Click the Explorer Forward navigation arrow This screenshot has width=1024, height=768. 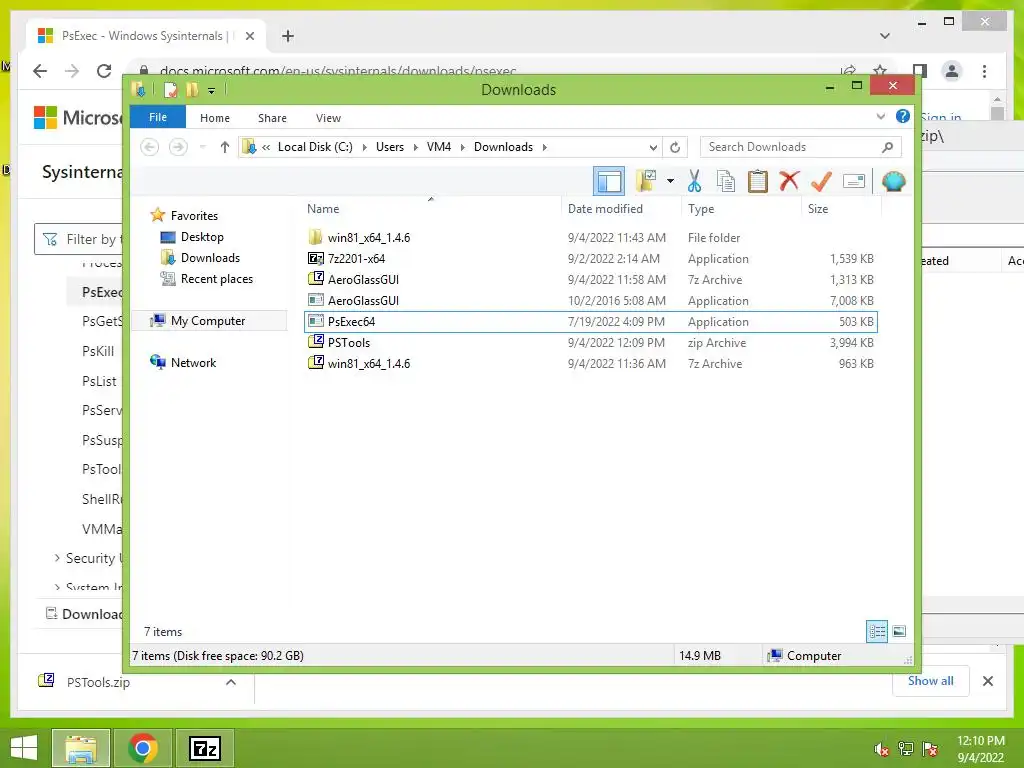(178, 147)
